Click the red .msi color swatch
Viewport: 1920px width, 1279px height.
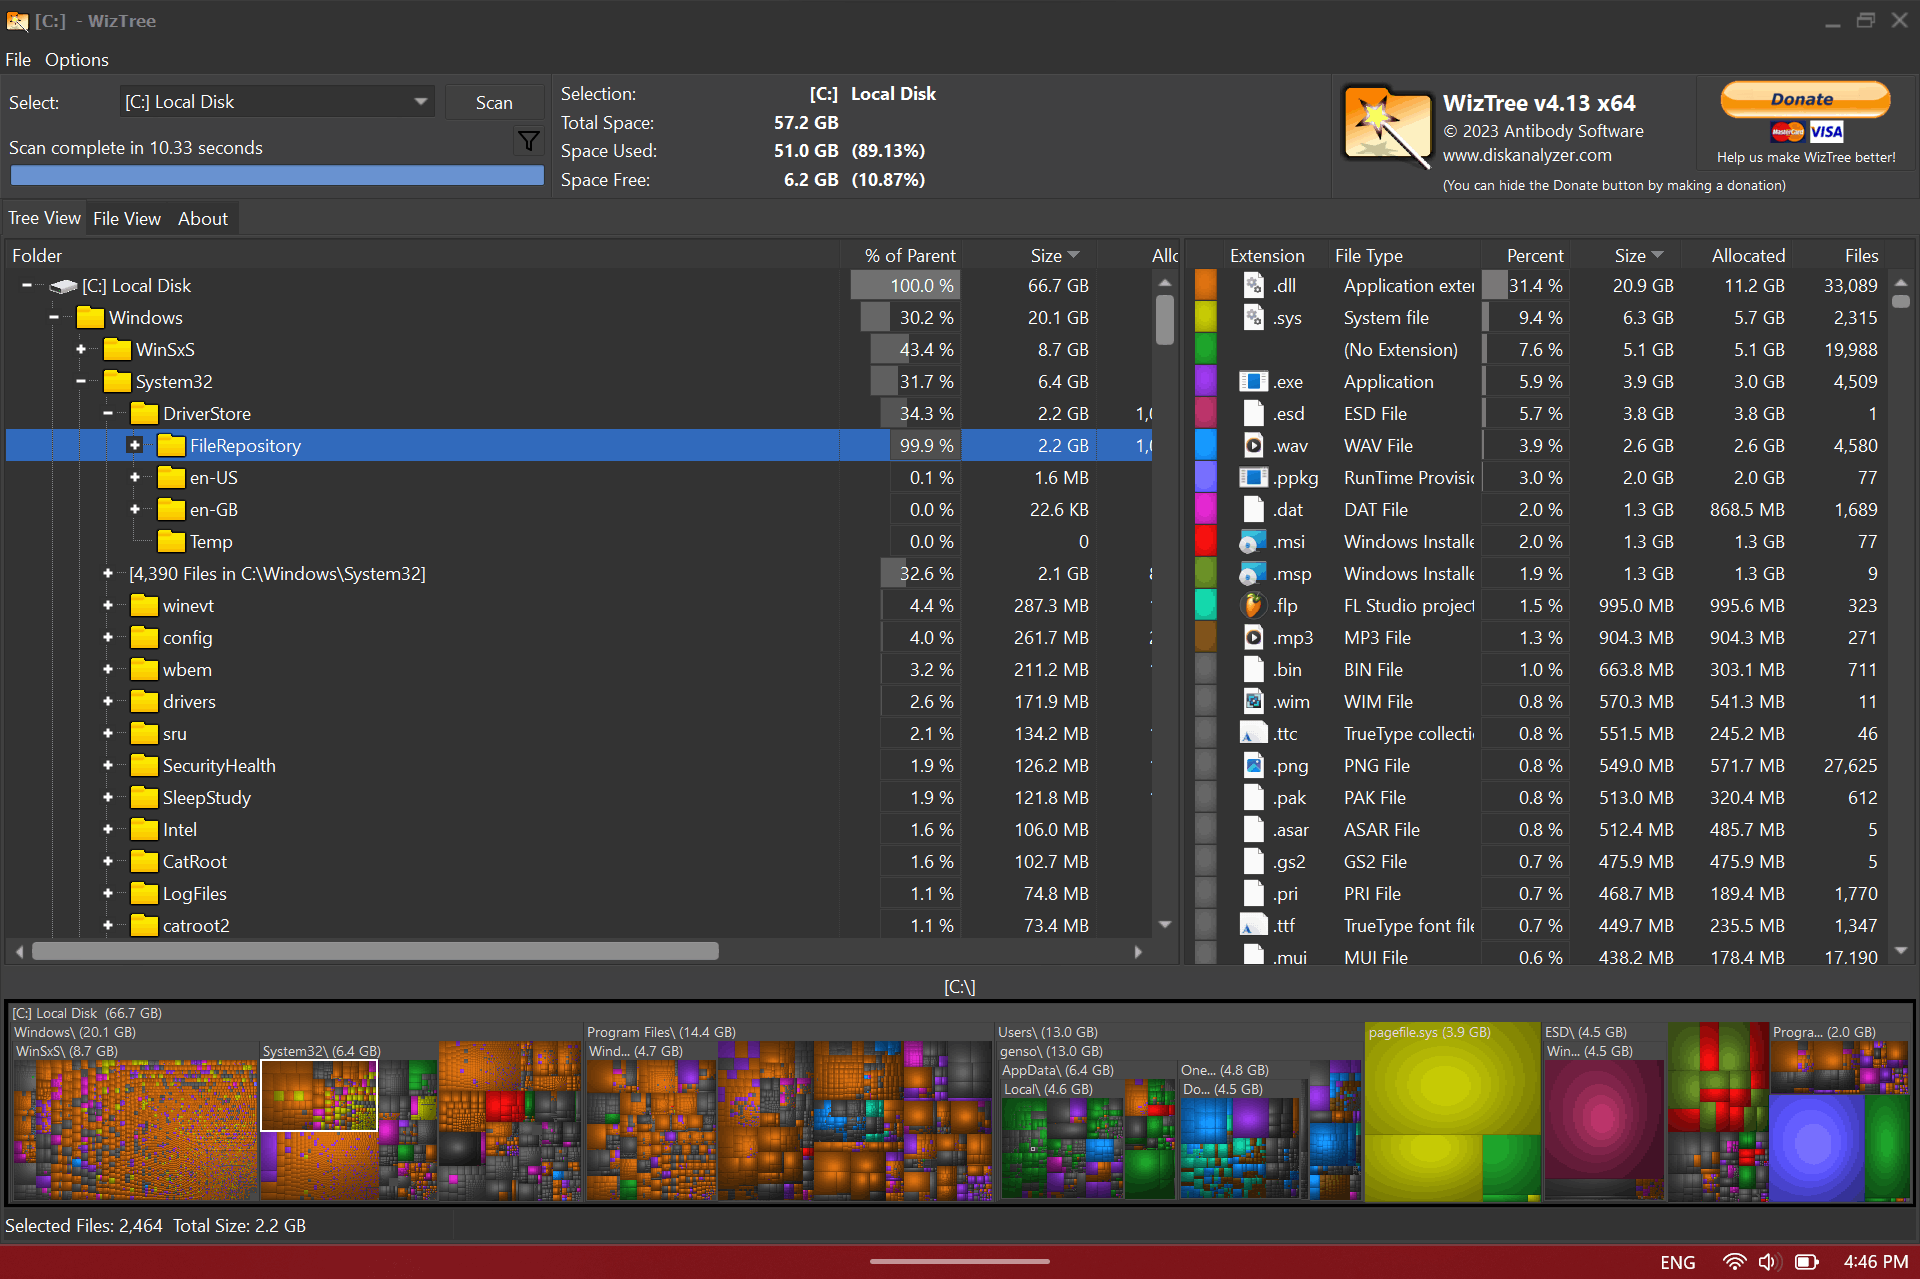(1206, 541)
